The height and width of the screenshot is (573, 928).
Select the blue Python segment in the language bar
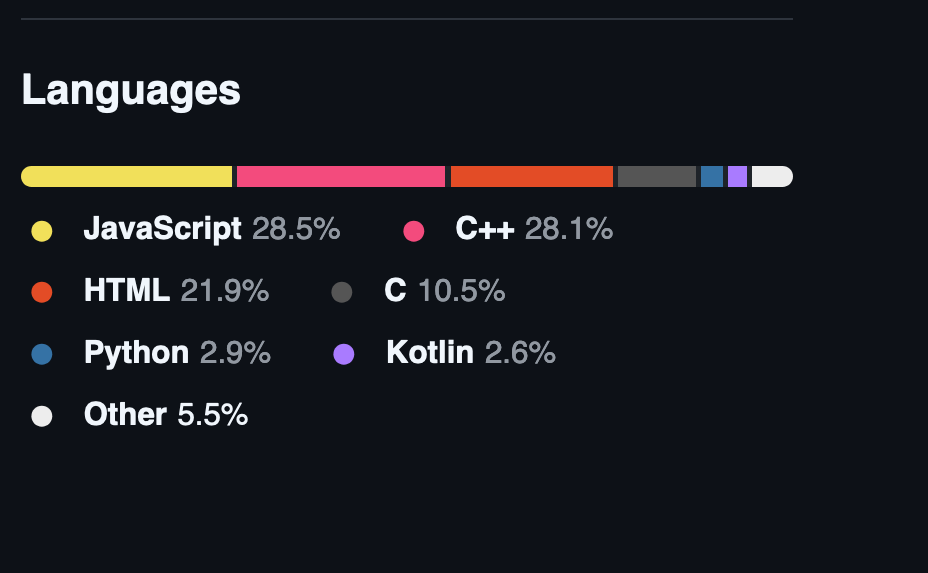(712, 177)
